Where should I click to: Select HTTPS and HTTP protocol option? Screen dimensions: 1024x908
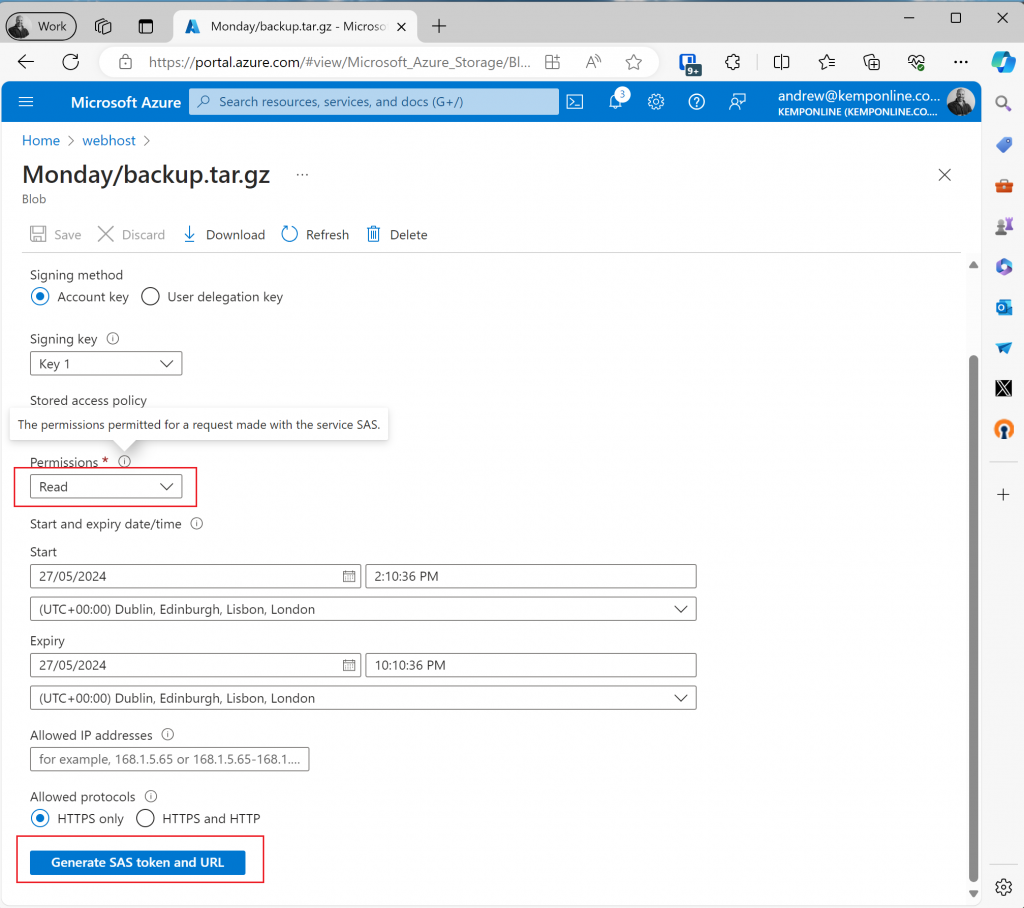pyautogui.click(x=145, y=819)
